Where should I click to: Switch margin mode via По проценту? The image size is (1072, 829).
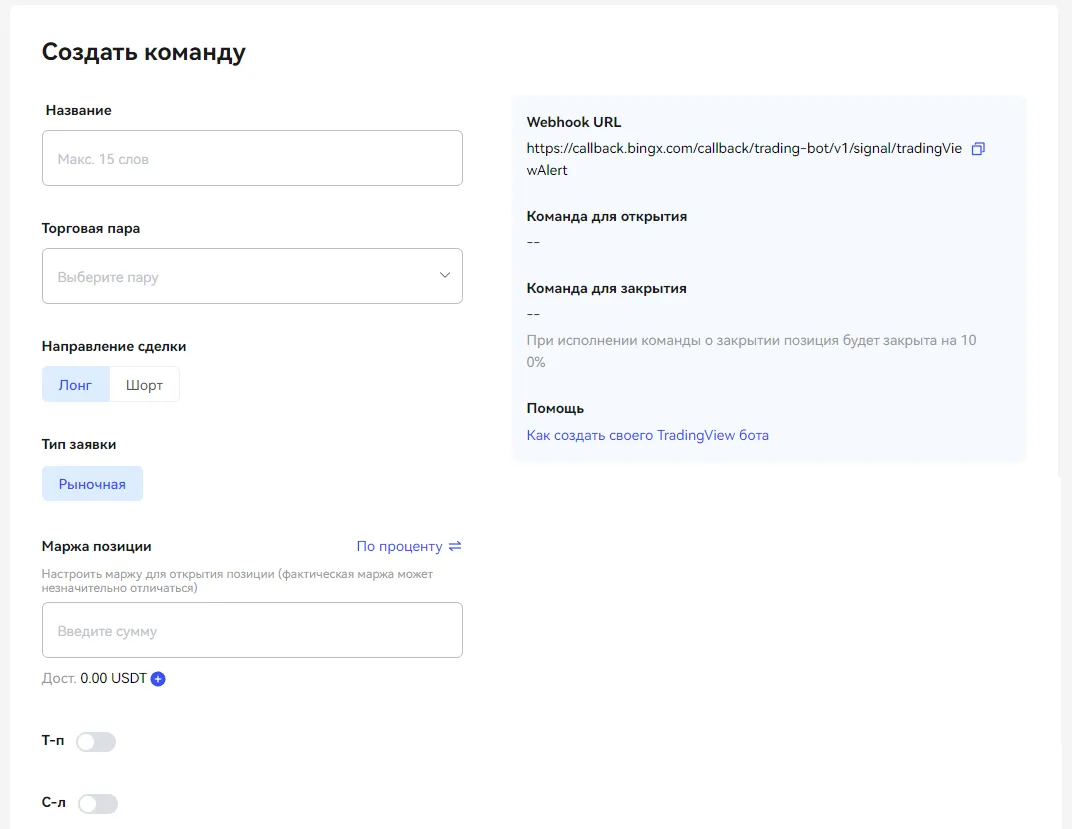[x=399, y=546]
